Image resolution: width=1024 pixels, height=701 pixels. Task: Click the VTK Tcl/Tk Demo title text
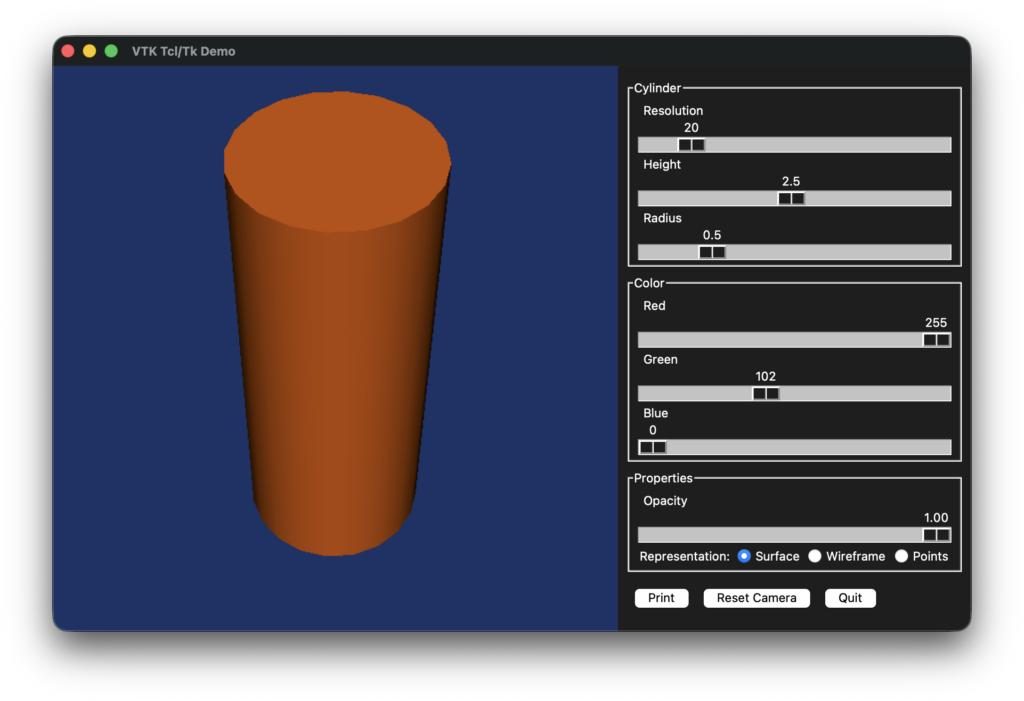point(184,51)
